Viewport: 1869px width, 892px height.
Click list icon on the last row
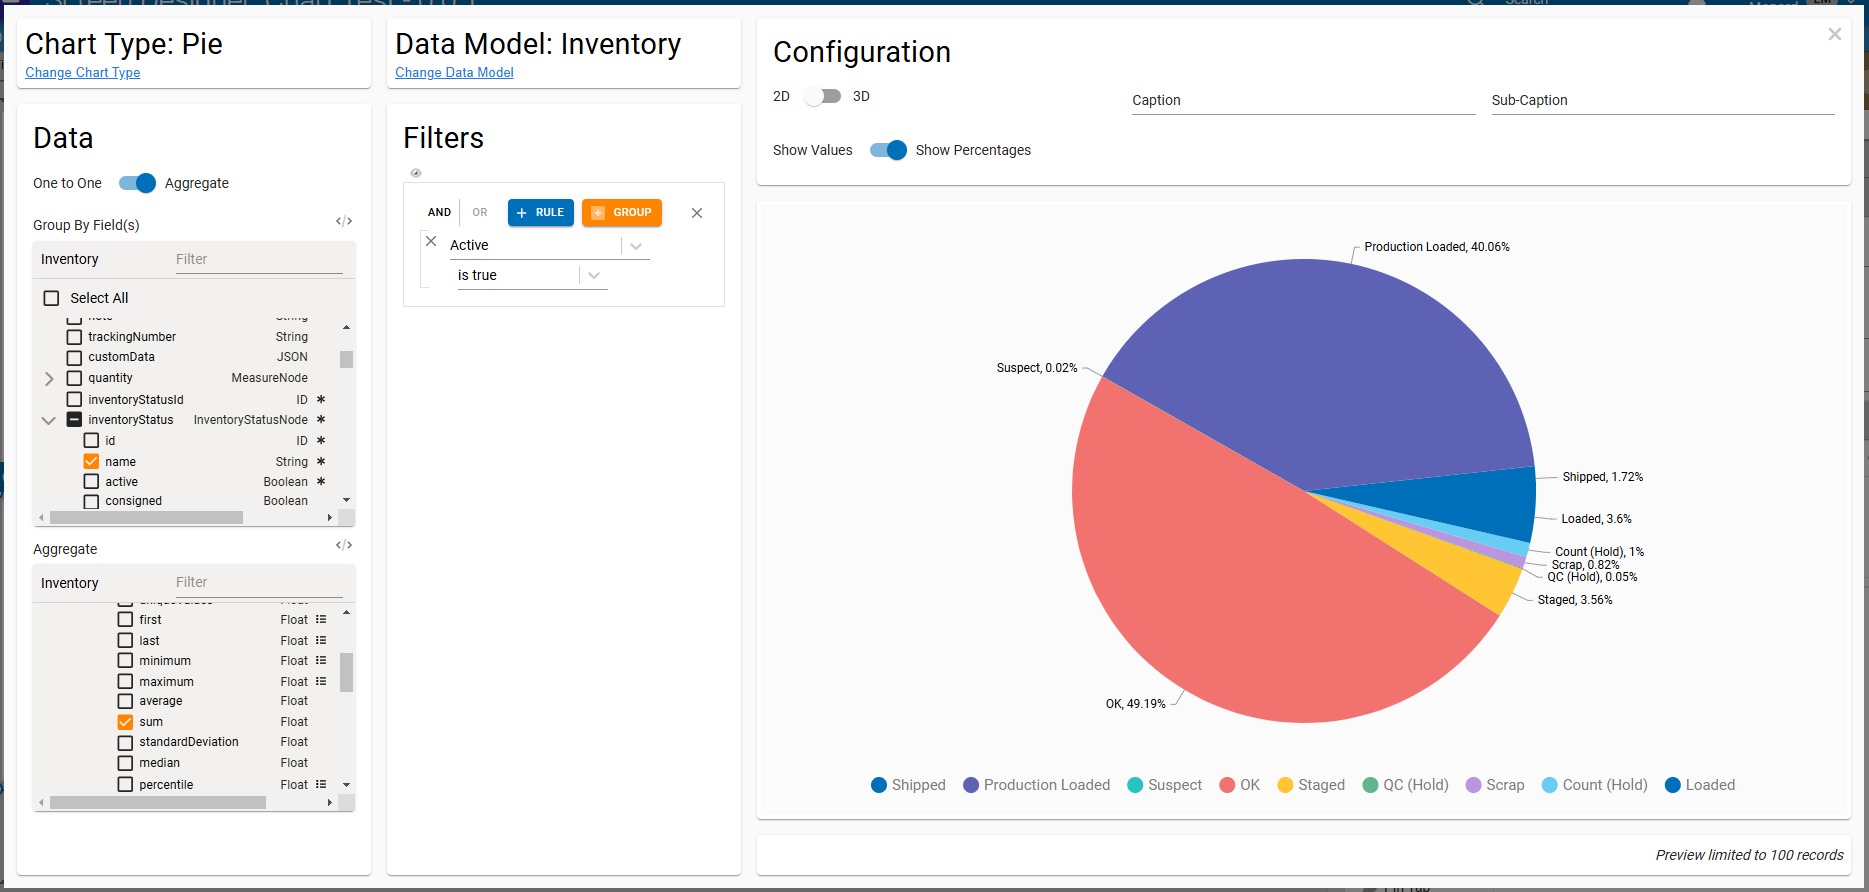321,641
